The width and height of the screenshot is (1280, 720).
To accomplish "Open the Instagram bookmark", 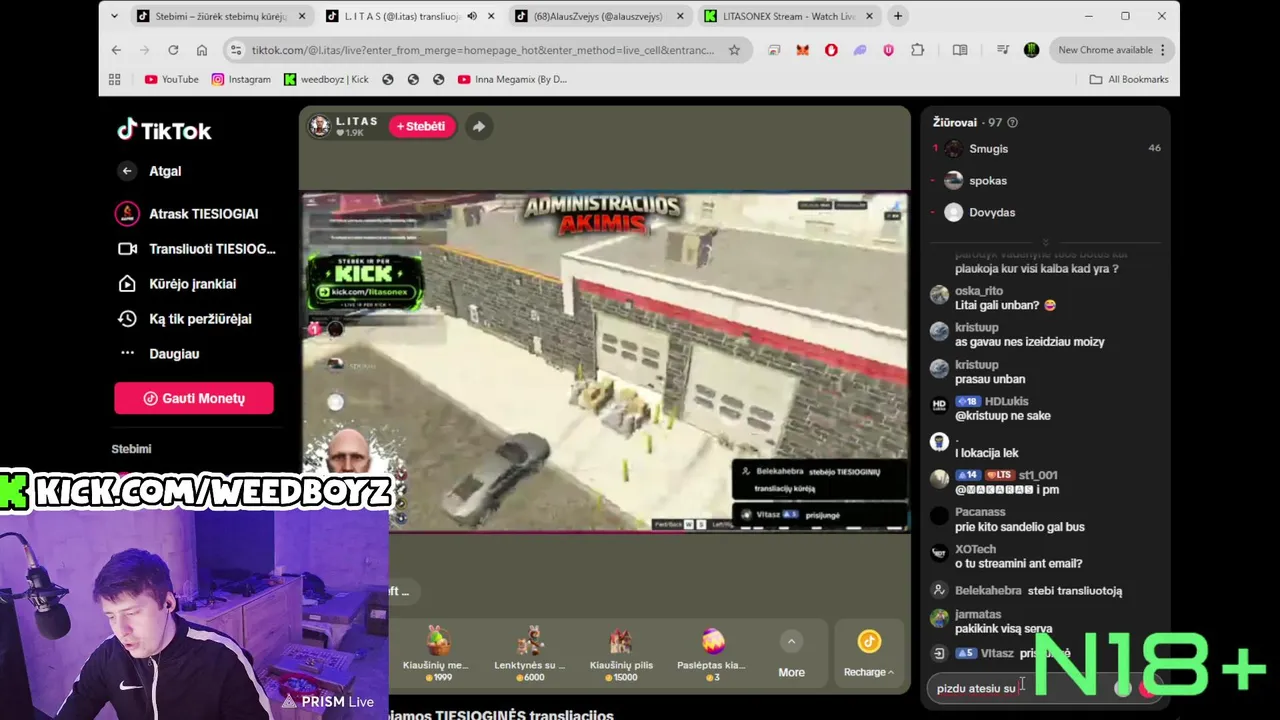I will [x=241, y=79].
